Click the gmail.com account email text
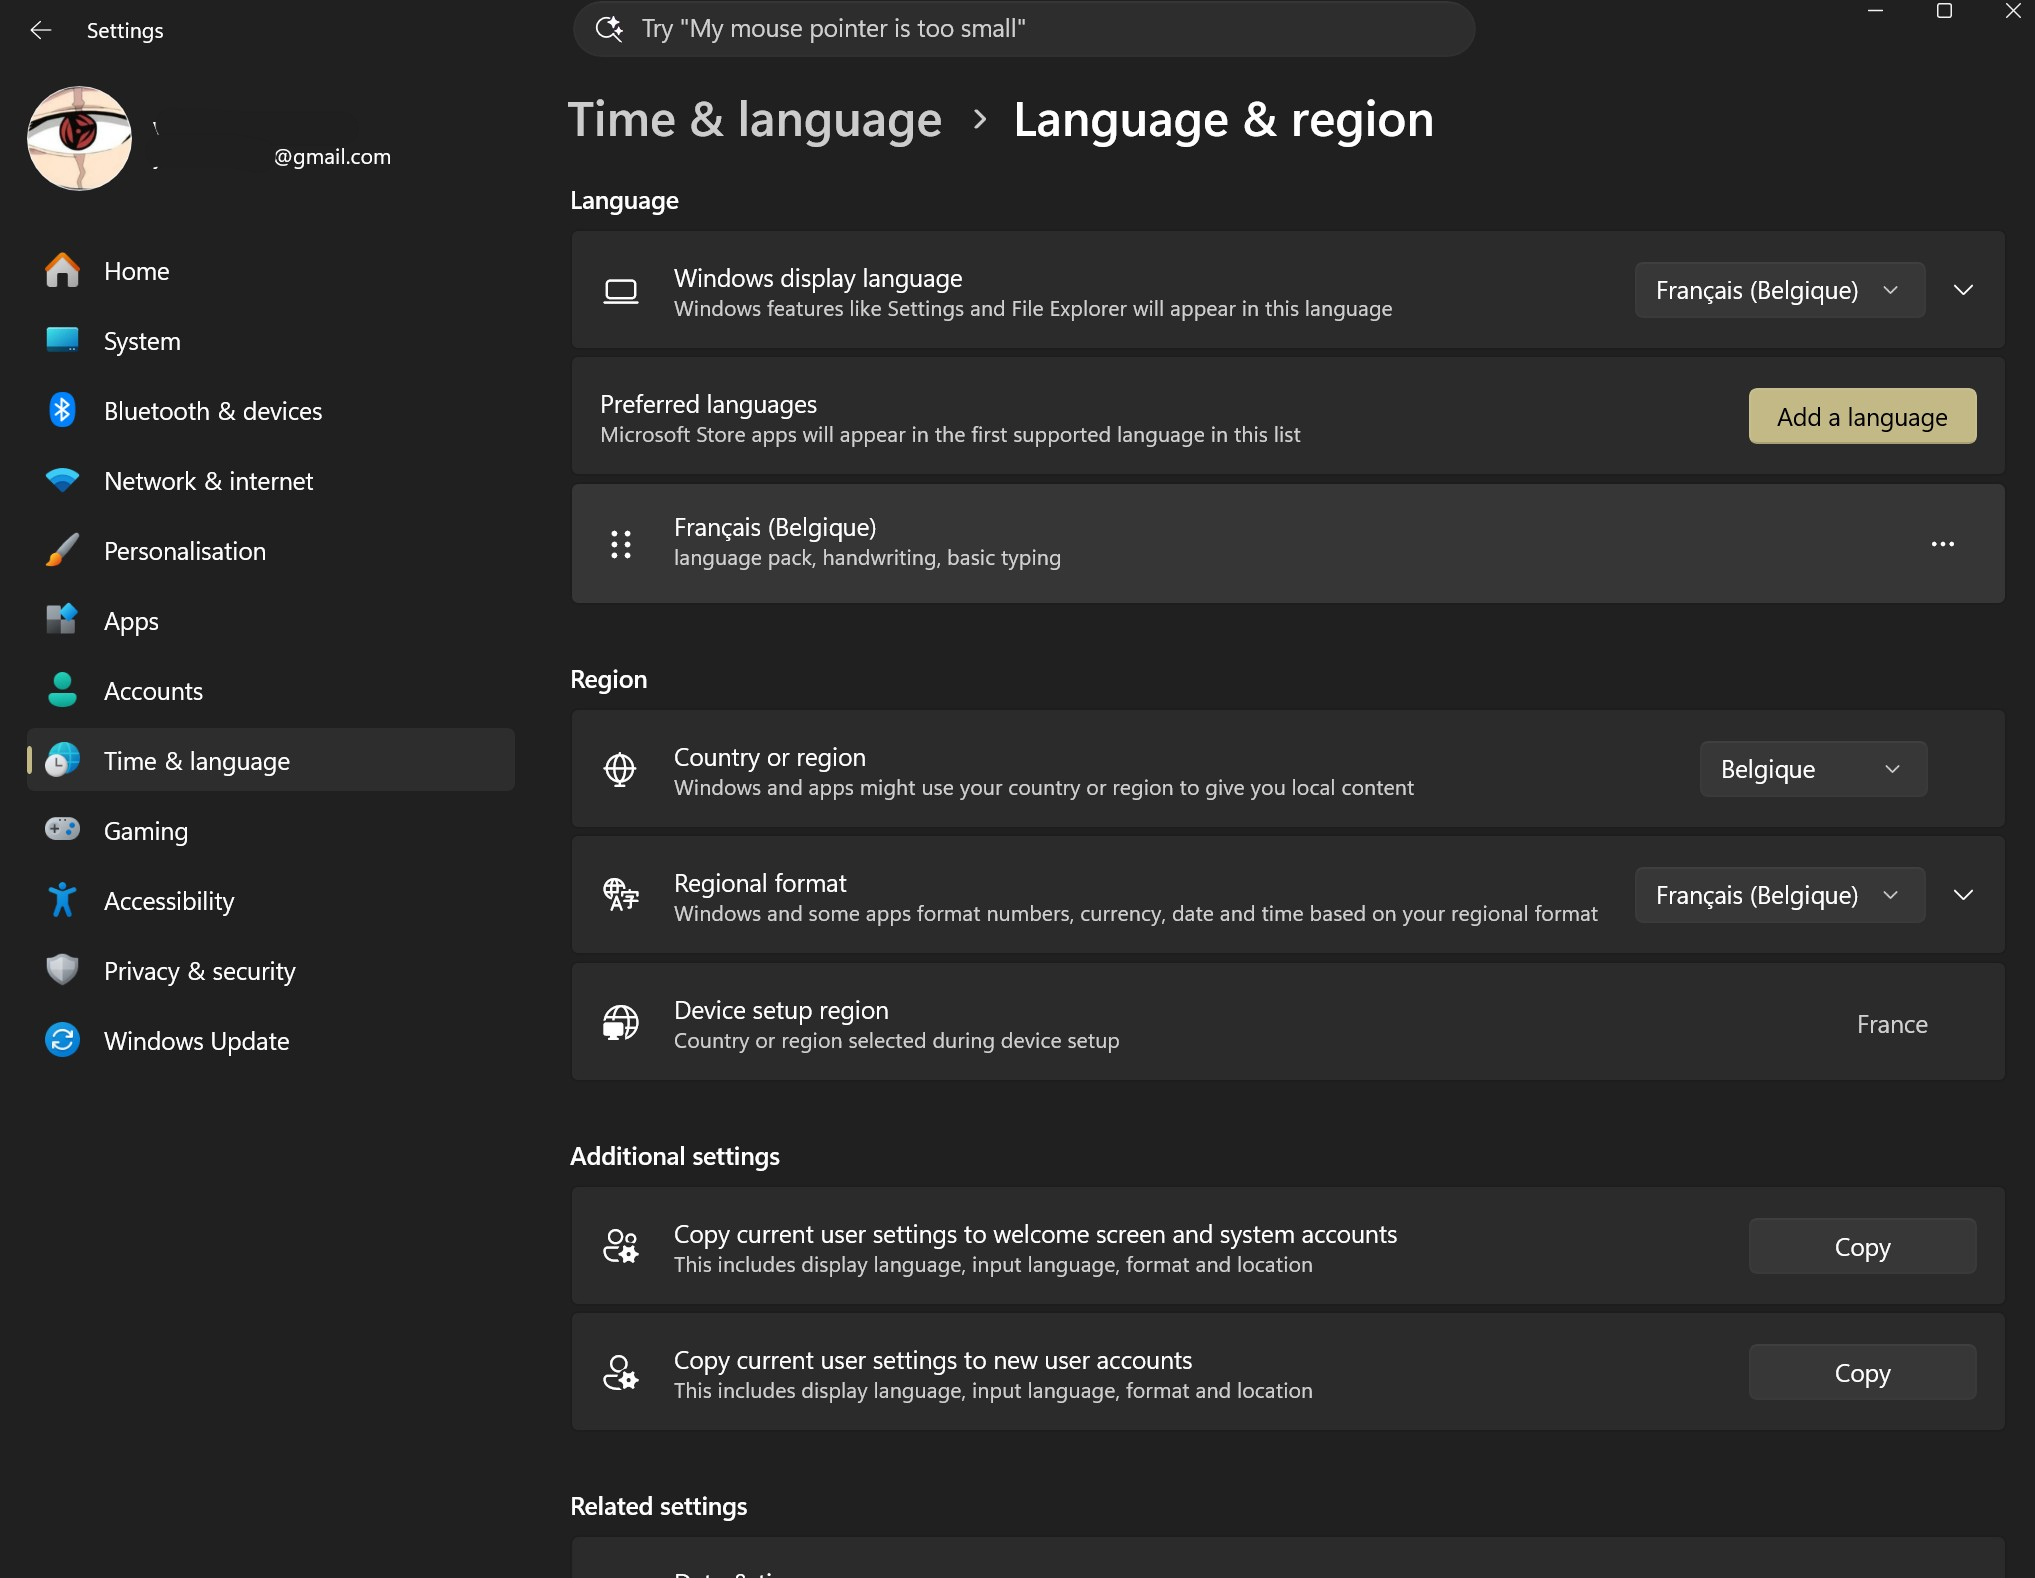 332,156
